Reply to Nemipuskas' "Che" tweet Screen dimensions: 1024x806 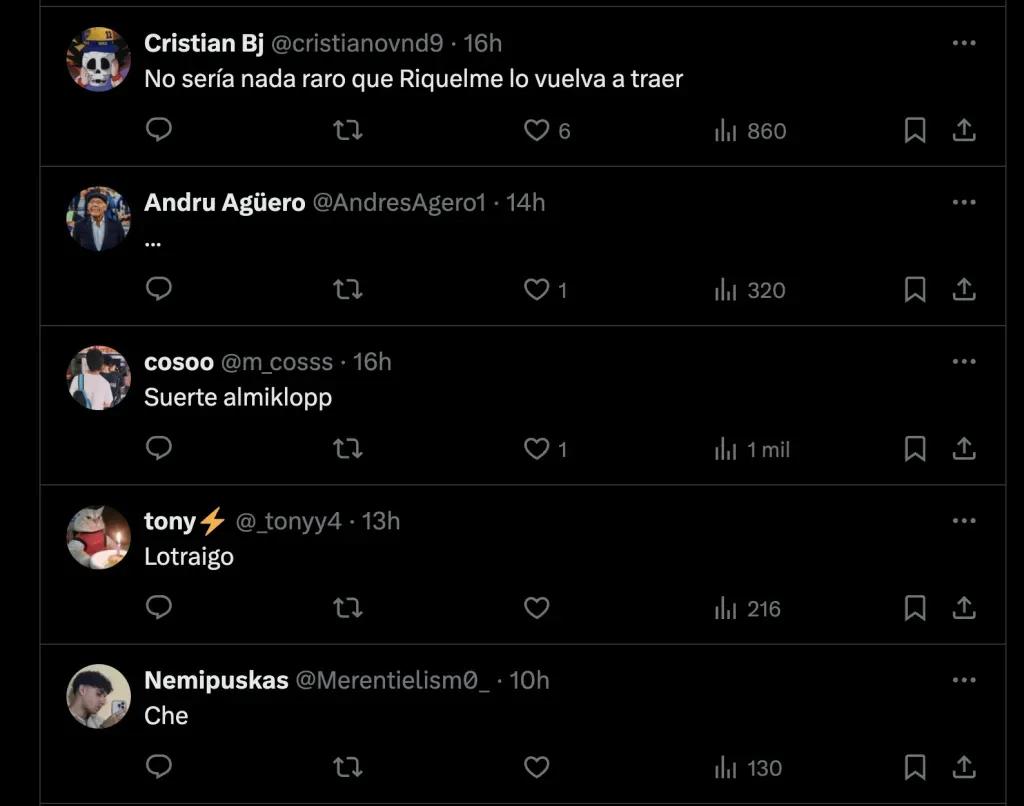tap(159, 767)
